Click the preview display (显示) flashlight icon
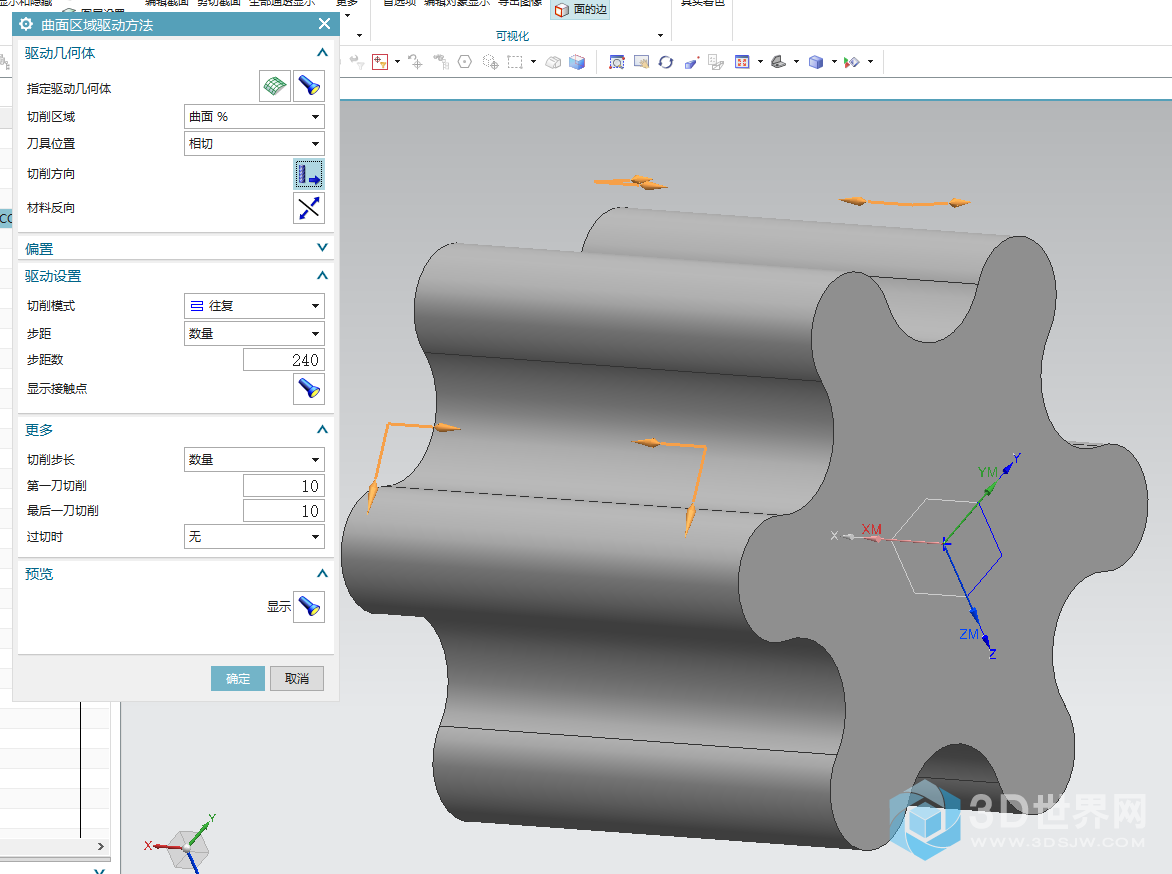 309,606
